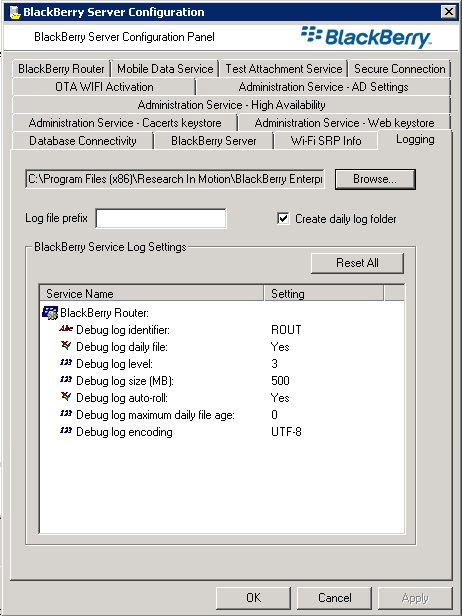Click the BlackBerry Router tree icon
This screenshot has width=462, height=616.
tap(50, 313)
